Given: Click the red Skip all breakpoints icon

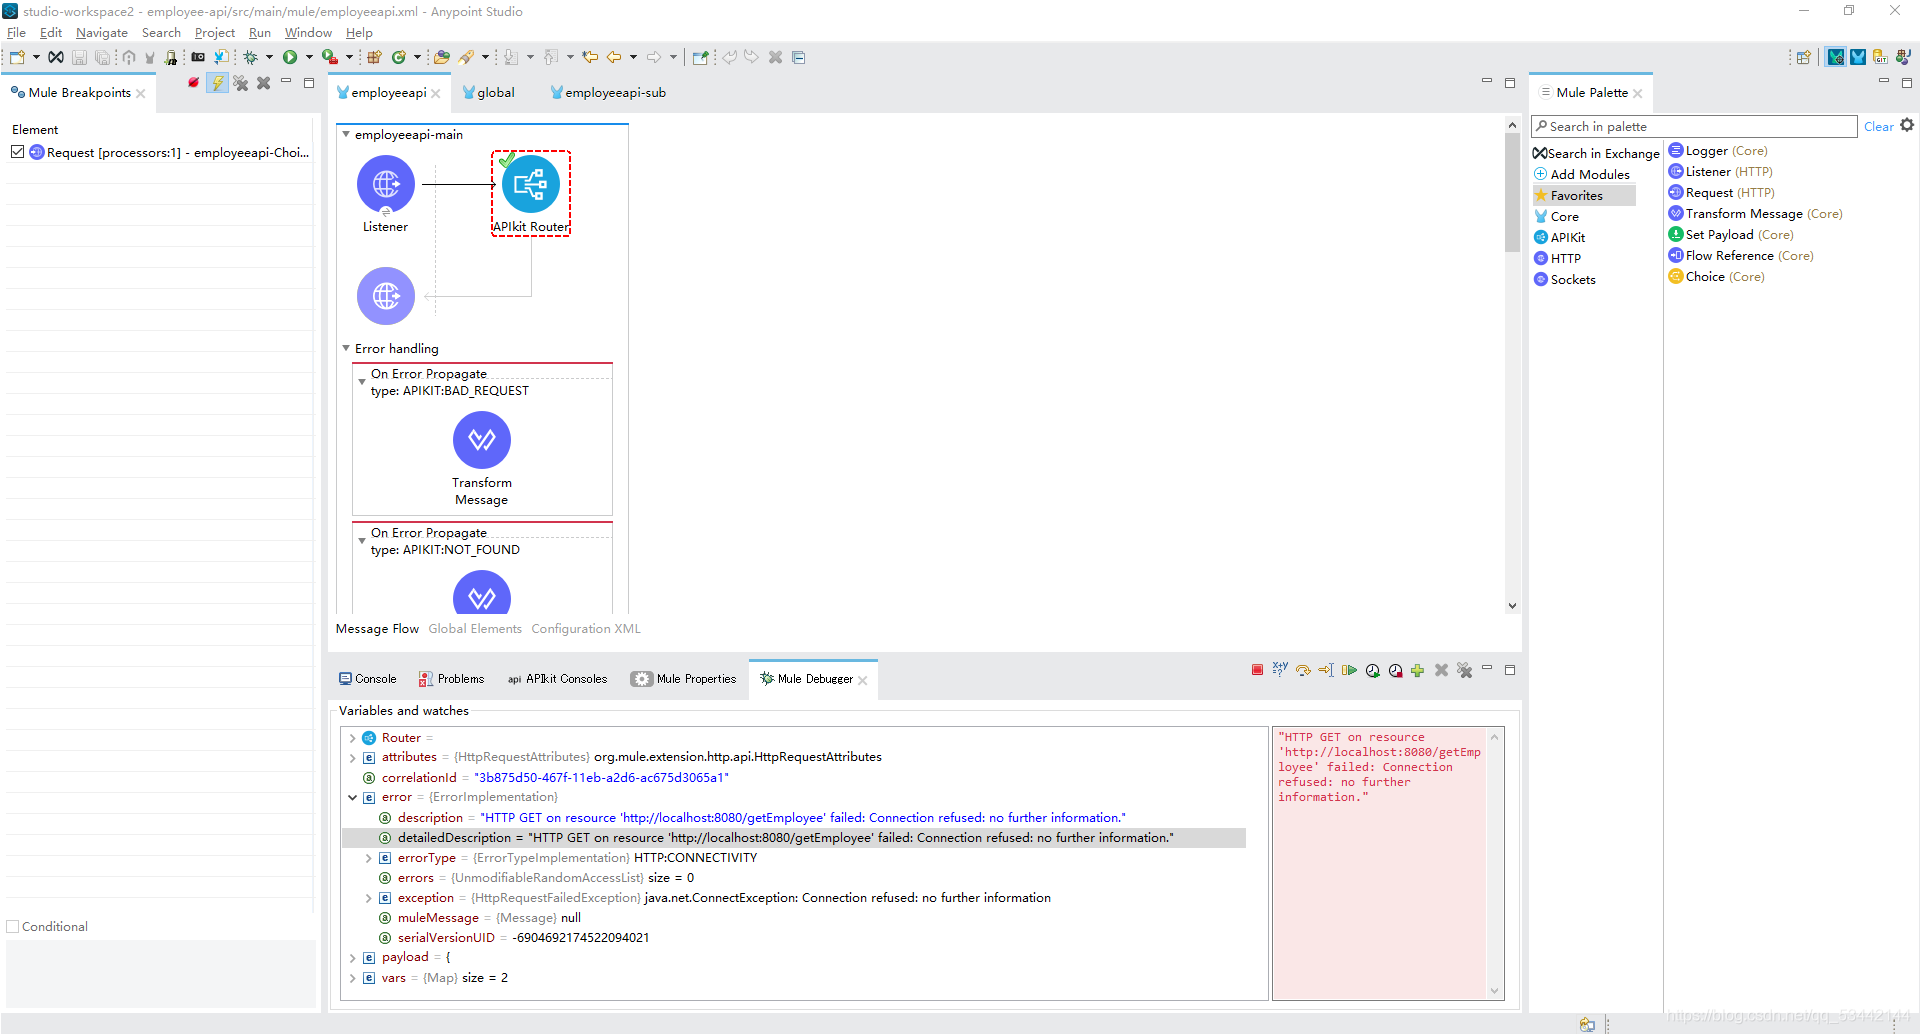Looking at the screenshot, I should click(193, 83).
